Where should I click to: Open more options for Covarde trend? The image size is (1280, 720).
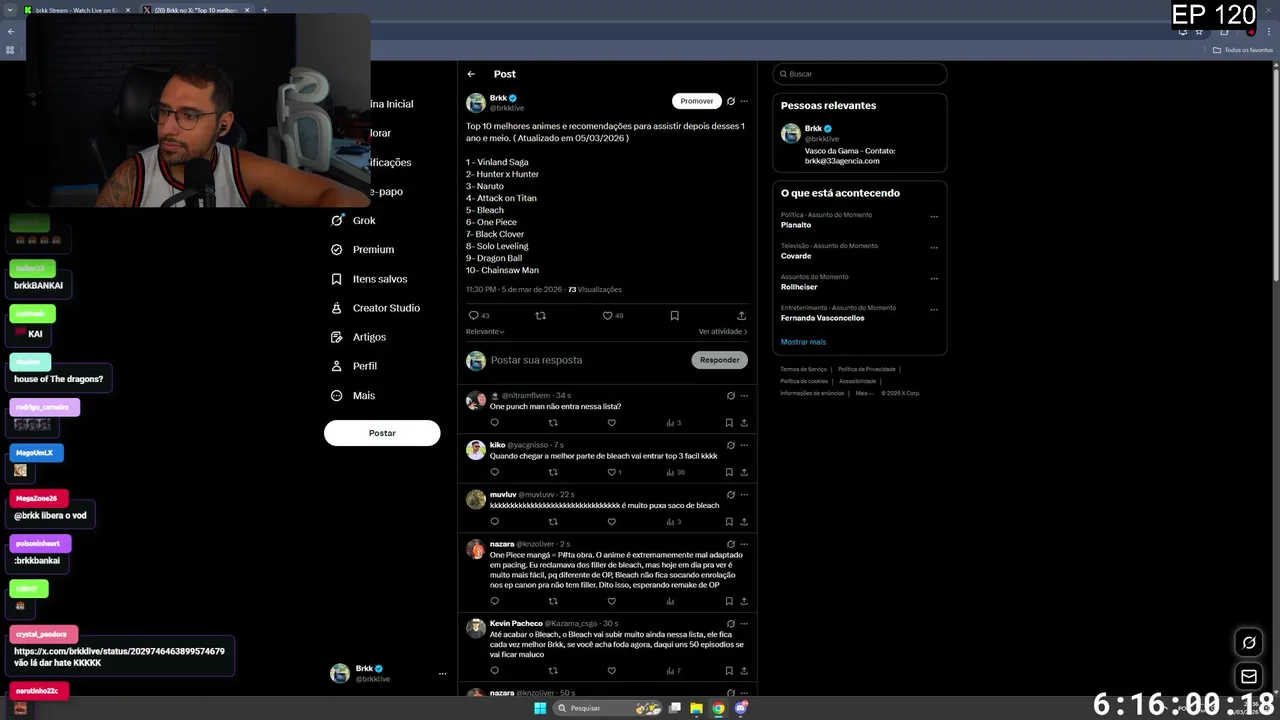click(x=934, y=247)
